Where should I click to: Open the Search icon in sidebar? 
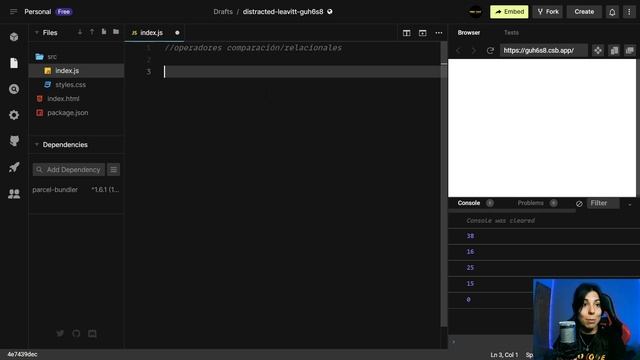(x=14, y=89)
